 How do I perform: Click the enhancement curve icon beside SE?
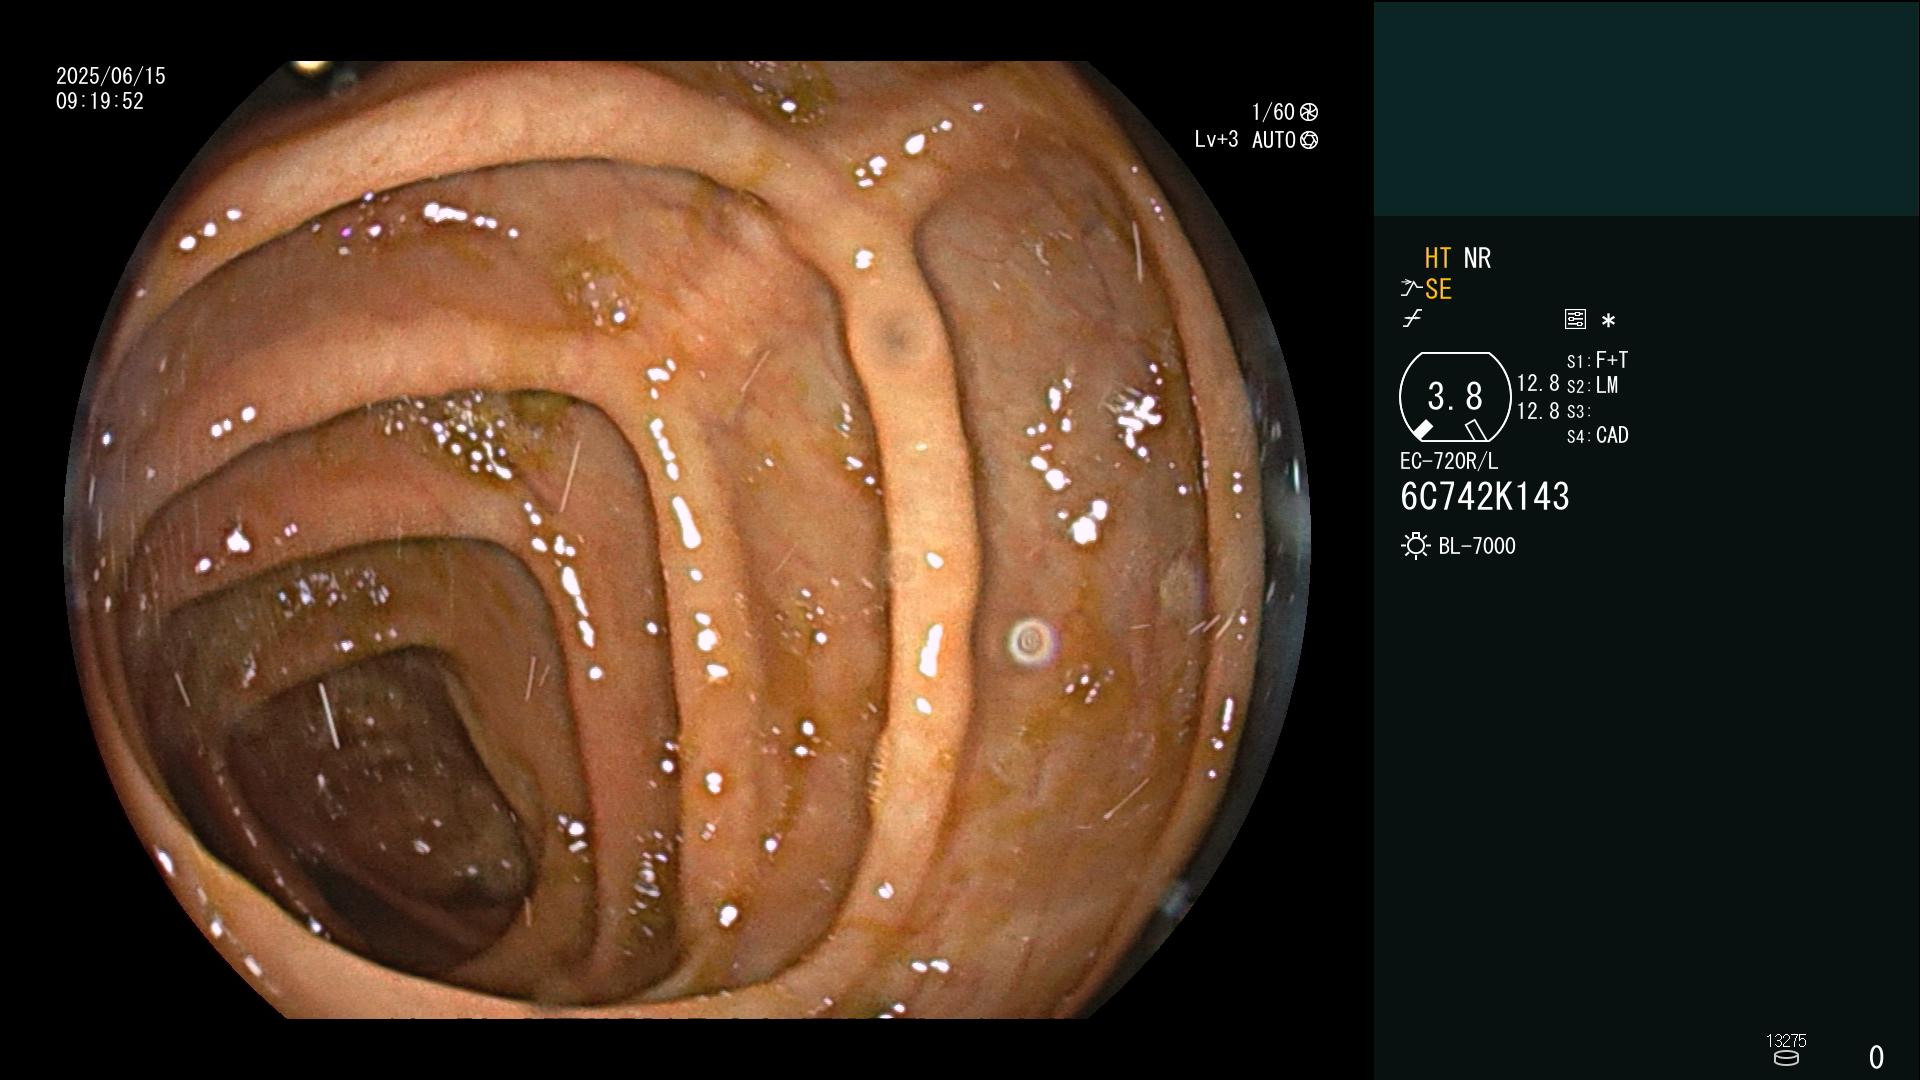pos(1410,289)
